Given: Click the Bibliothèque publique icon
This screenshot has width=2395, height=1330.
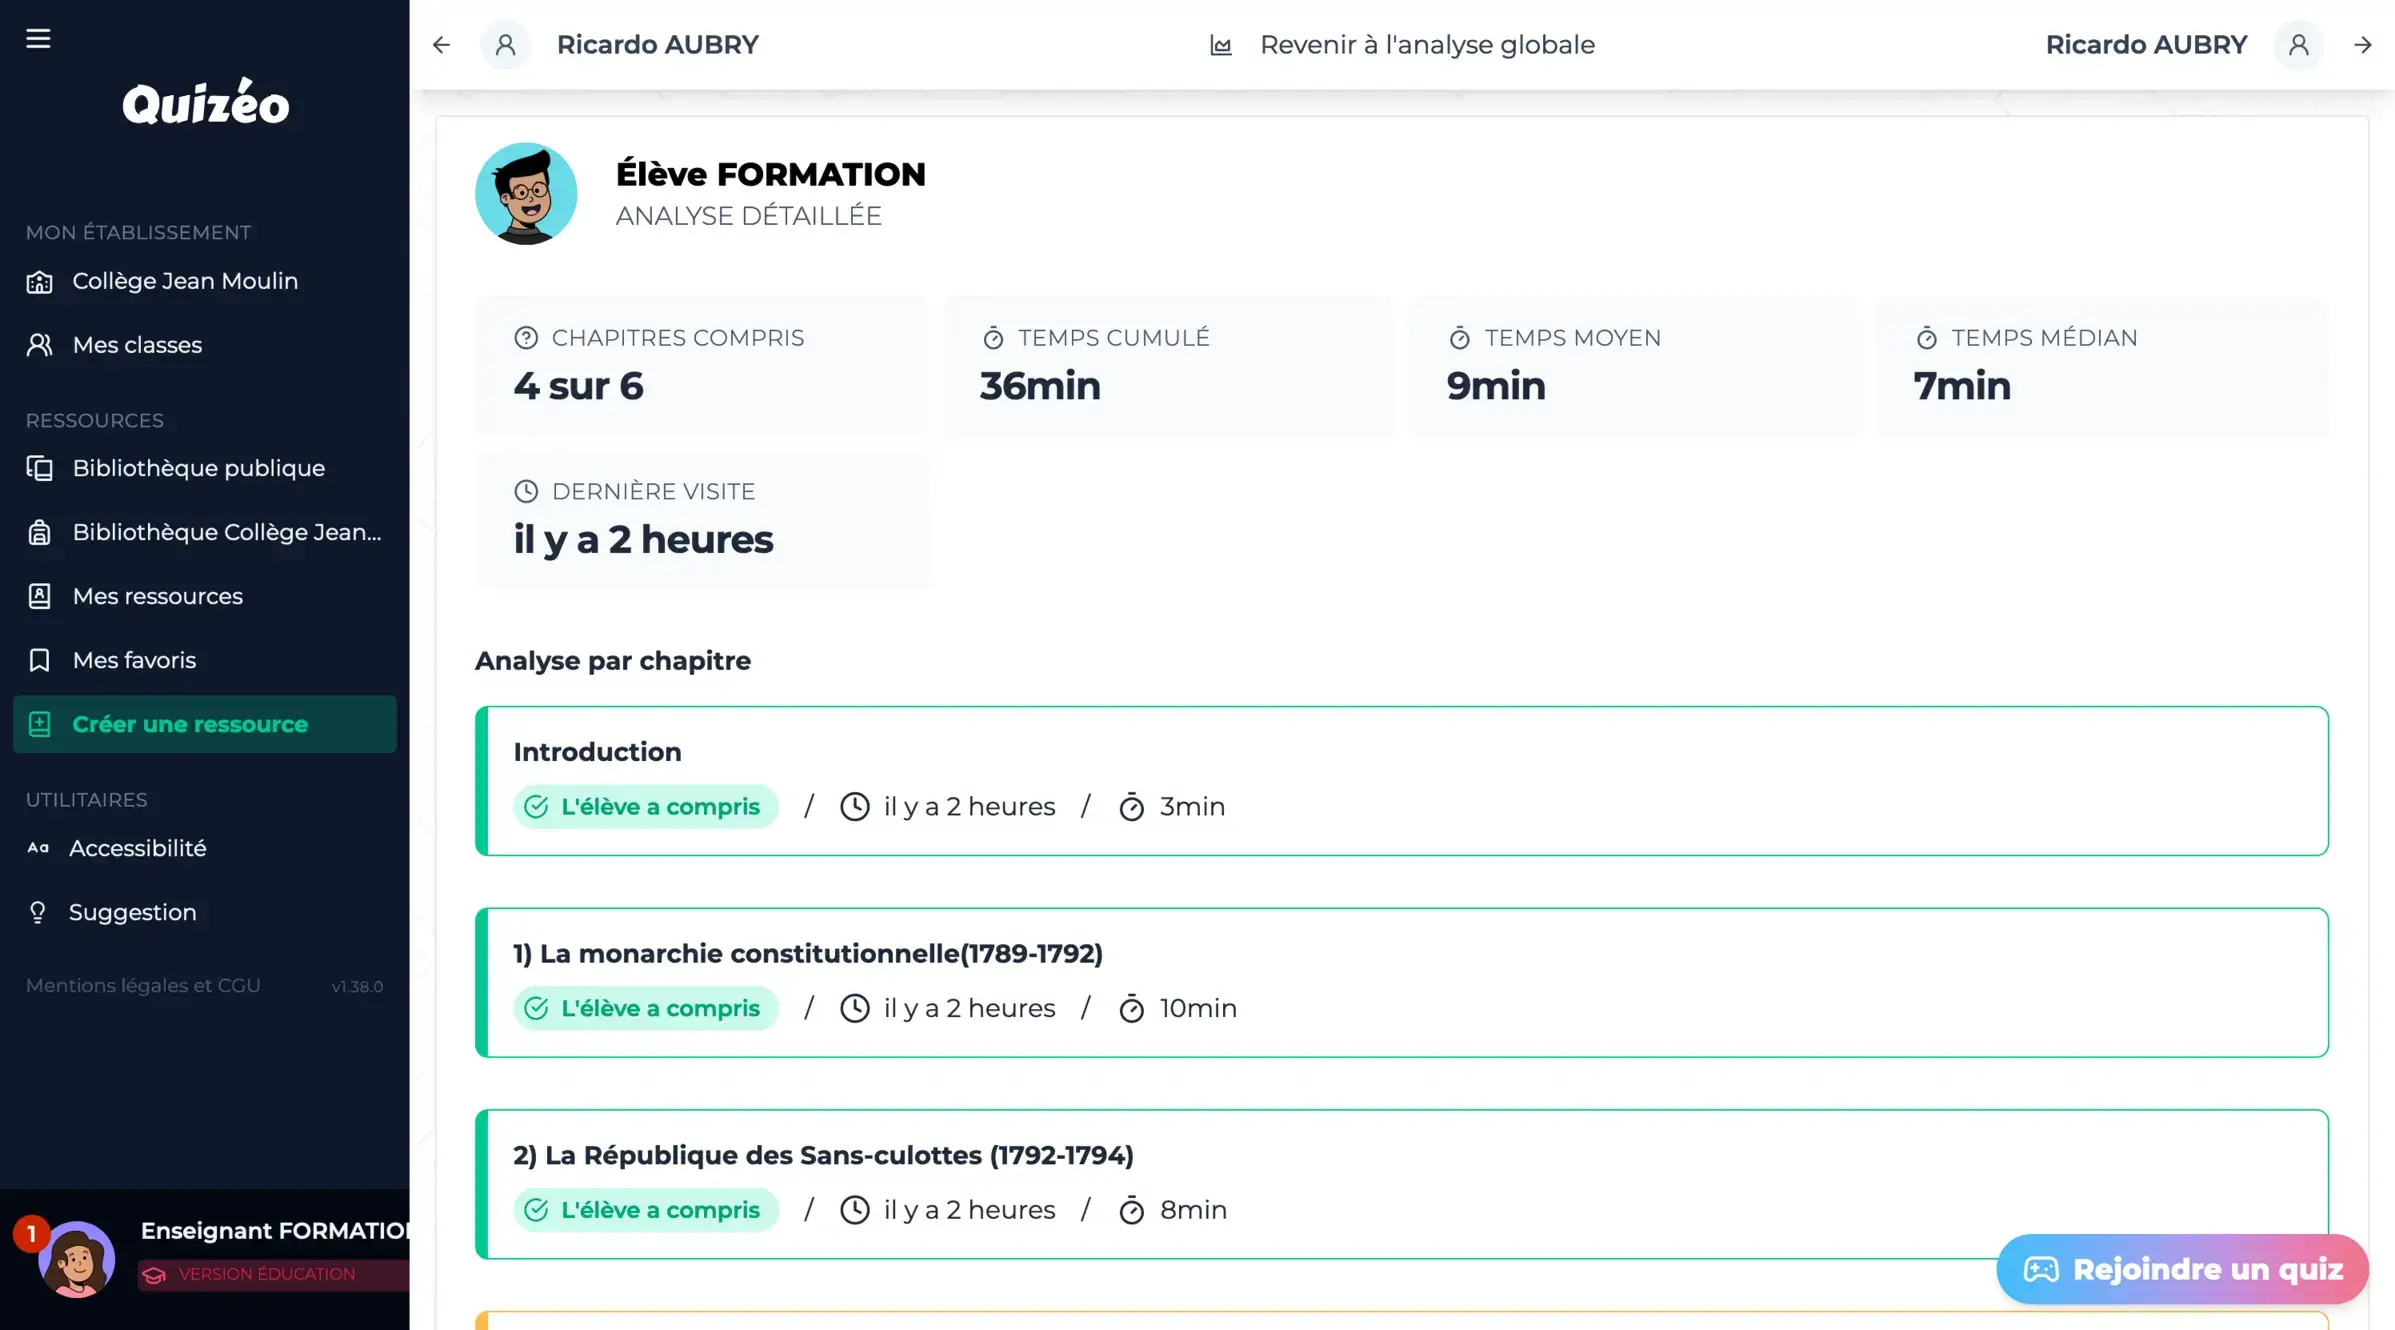Looking at the screenshot, I should coord(40,468).
